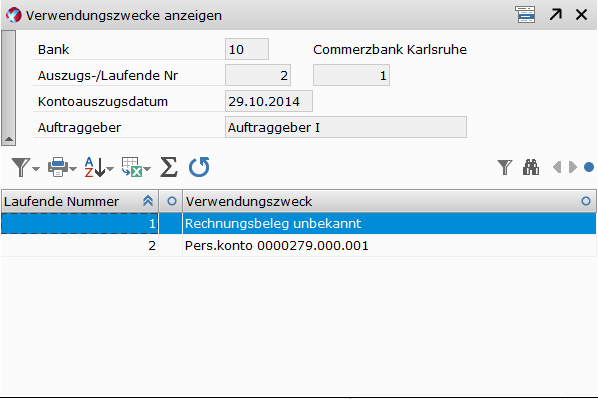Viewport: 598px width, 399px height.
Task: Close the Verwendungszwecke anzeigen window
Action: coord(581,14)
